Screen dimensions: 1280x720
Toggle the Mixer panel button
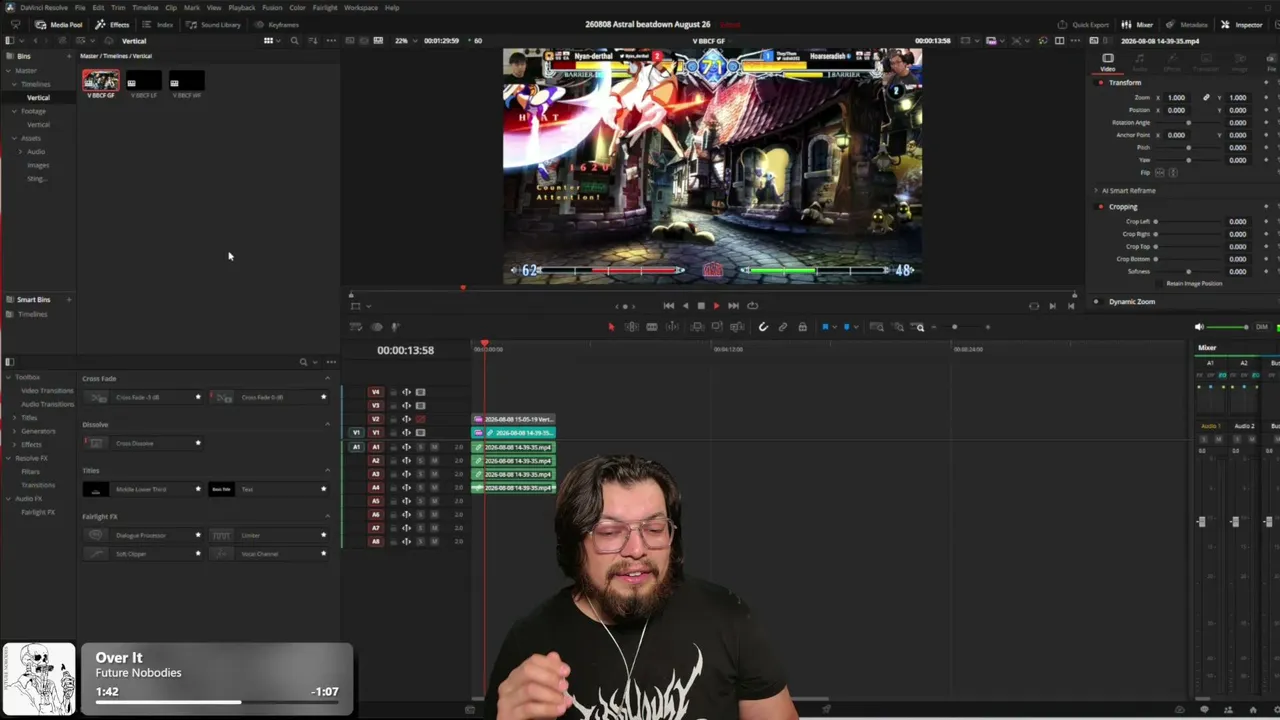[x=1137, y=24]
